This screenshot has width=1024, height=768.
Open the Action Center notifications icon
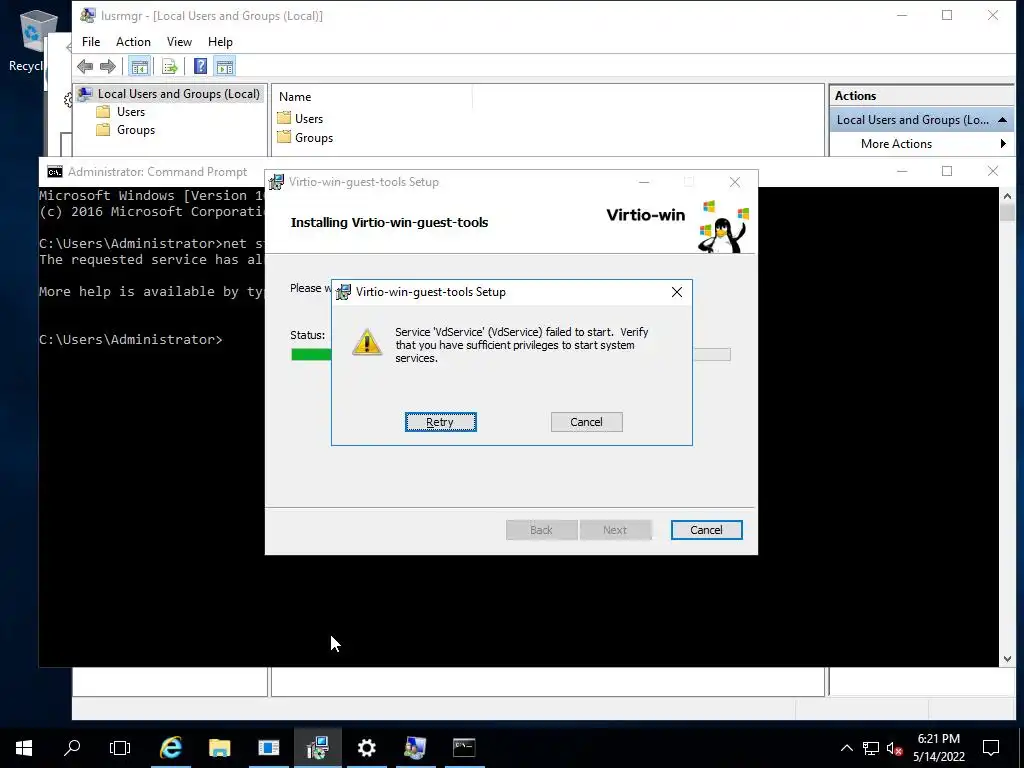pyautogui.click(x=991, y=748)
